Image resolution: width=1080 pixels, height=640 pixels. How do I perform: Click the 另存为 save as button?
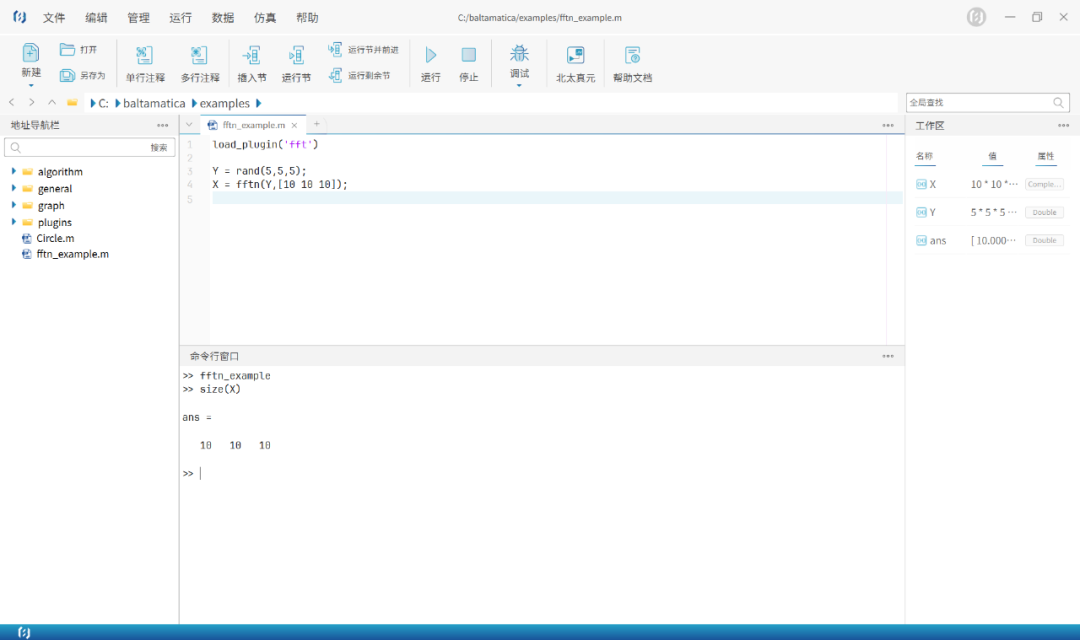(82, 76)
